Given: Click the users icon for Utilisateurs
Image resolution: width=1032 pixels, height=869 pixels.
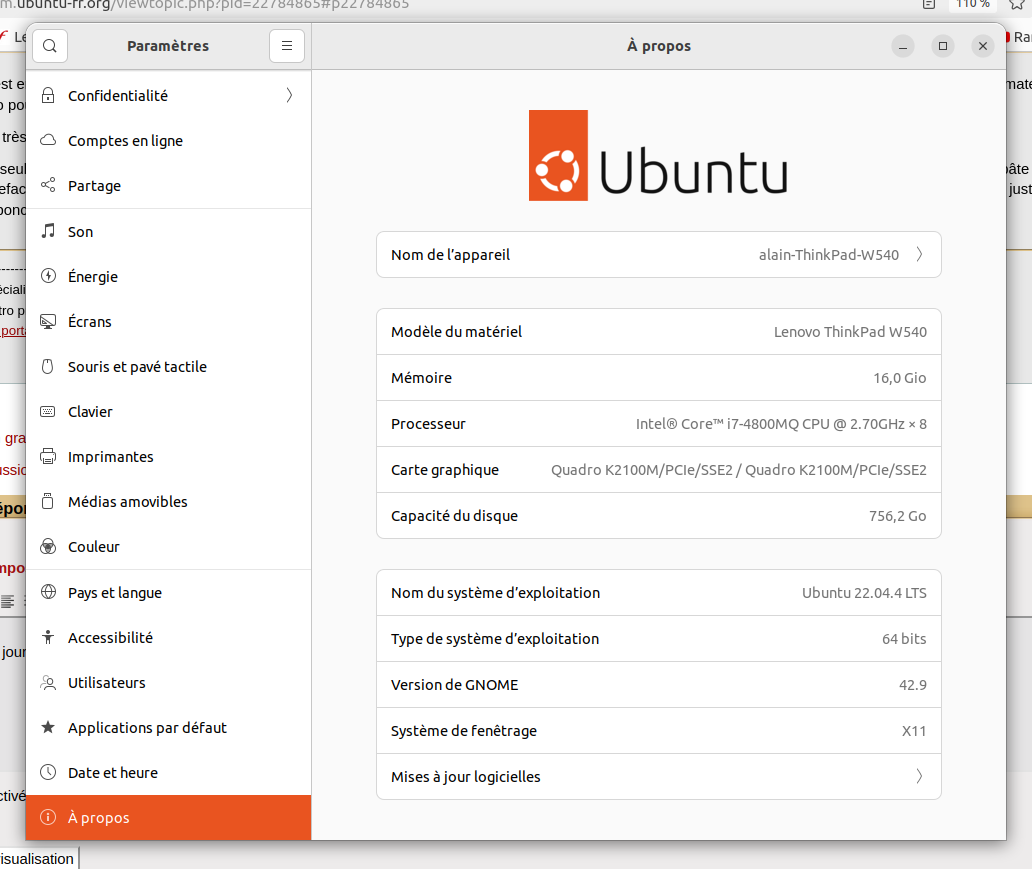Looking at the screenshot, I should point(48,683).
